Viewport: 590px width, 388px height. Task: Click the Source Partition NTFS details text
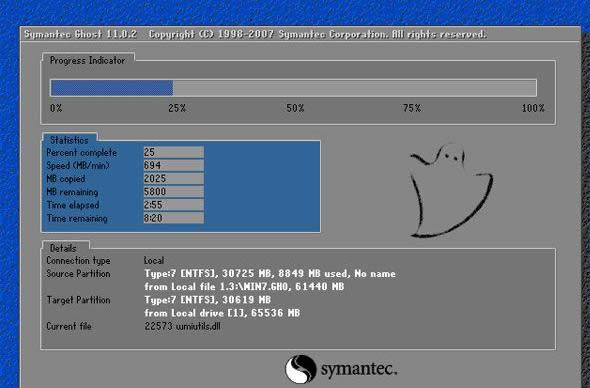pyautogui.click(x=270, y=274)
